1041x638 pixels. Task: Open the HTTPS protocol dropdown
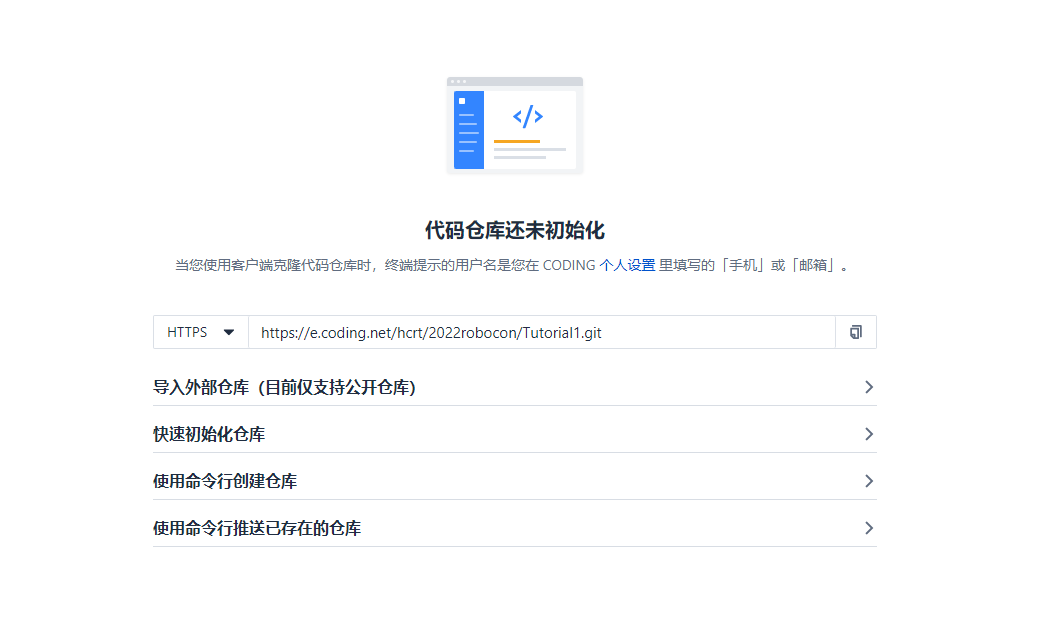[x=200, y=332]
